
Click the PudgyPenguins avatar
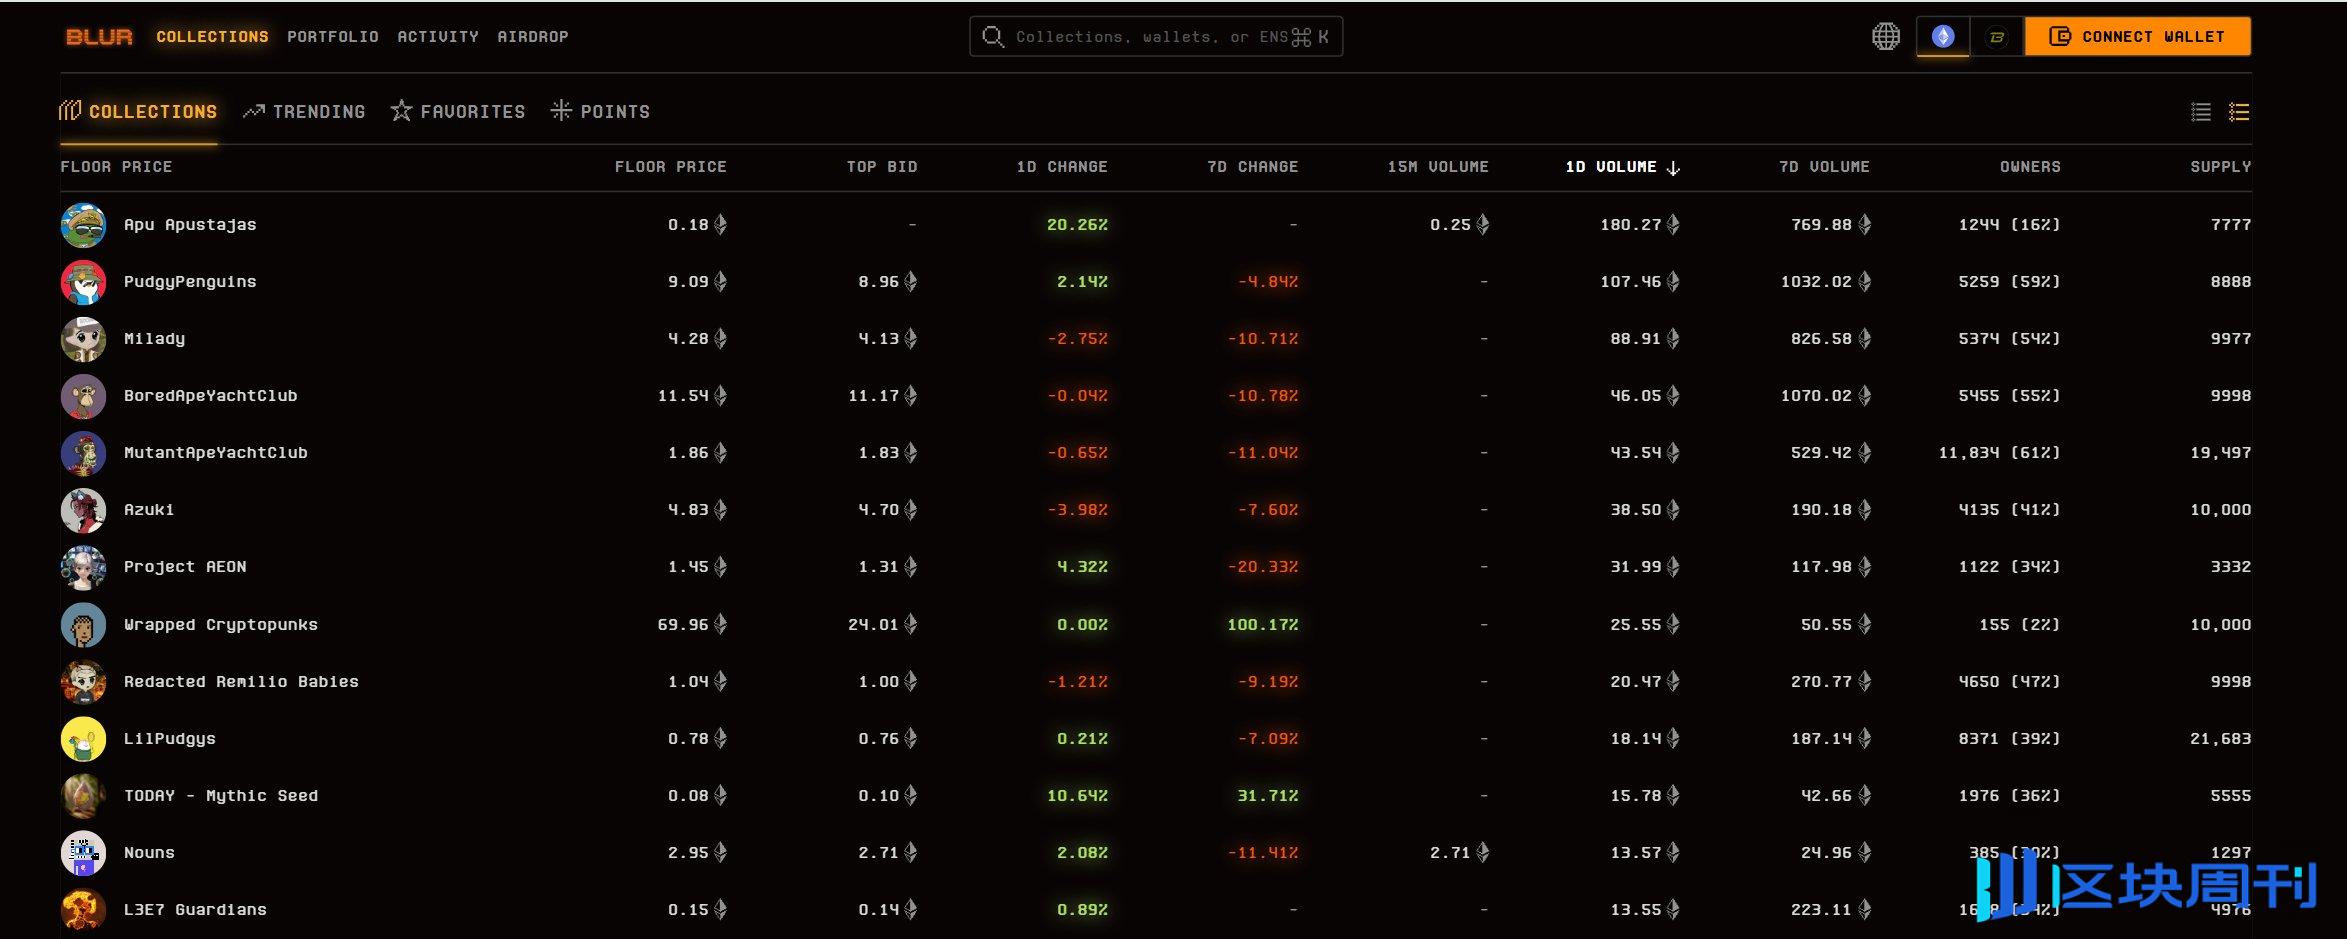83,282
